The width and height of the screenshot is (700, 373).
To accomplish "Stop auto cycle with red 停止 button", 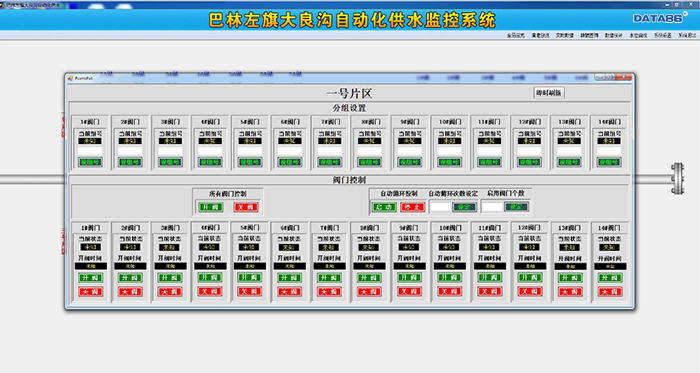I will coord(412,207).
